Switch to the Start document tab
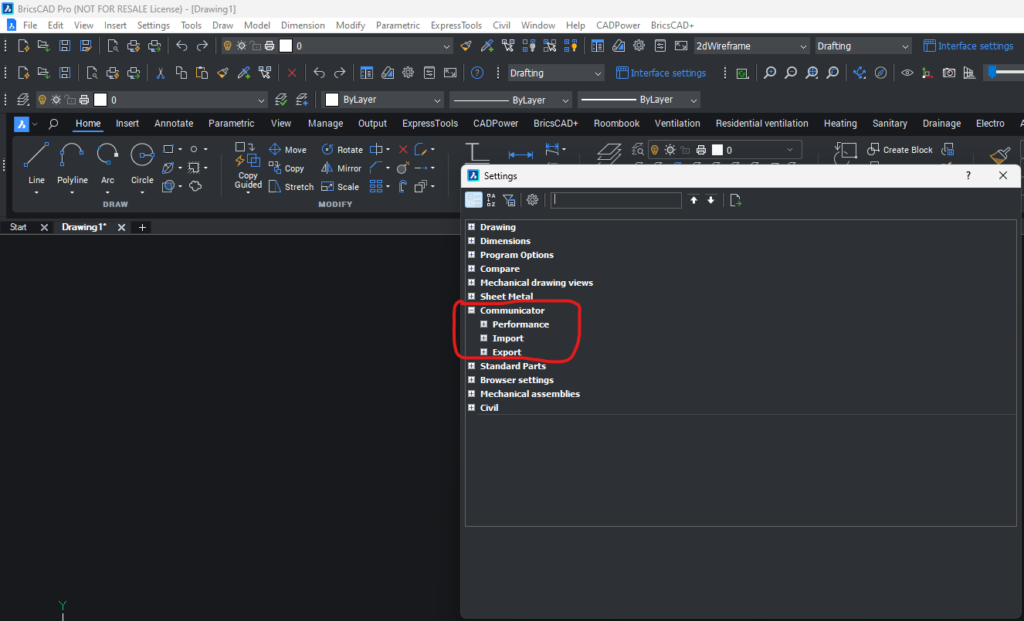 click(x=18, y=227)
